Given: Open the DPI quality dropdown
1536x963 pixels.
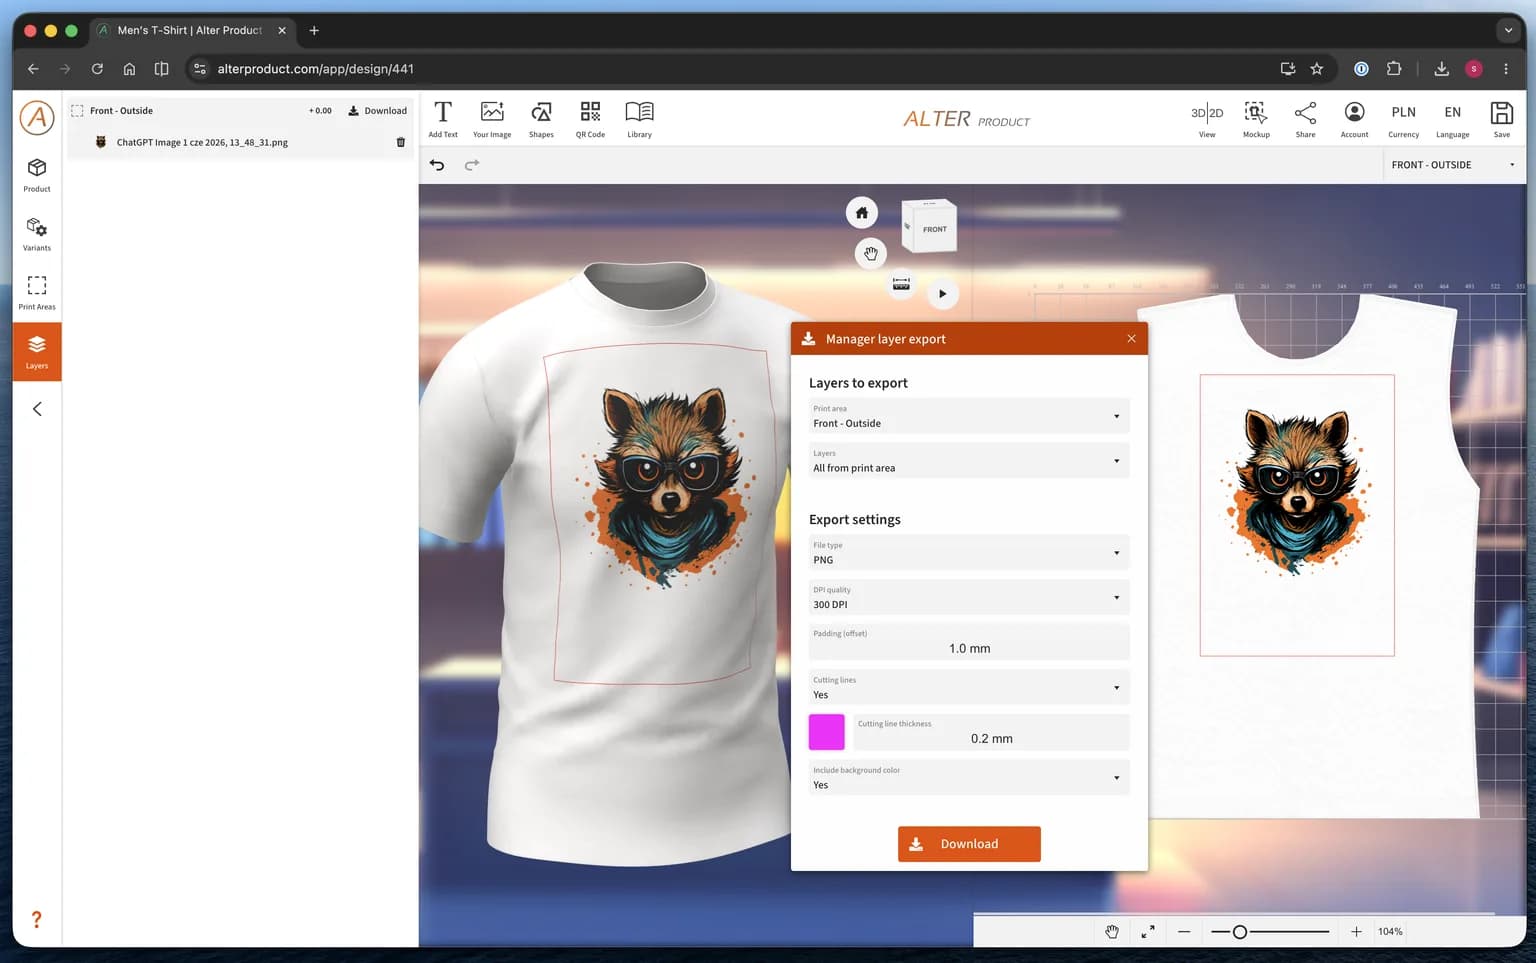Looking at the screenshot, I should pos(968,597).
